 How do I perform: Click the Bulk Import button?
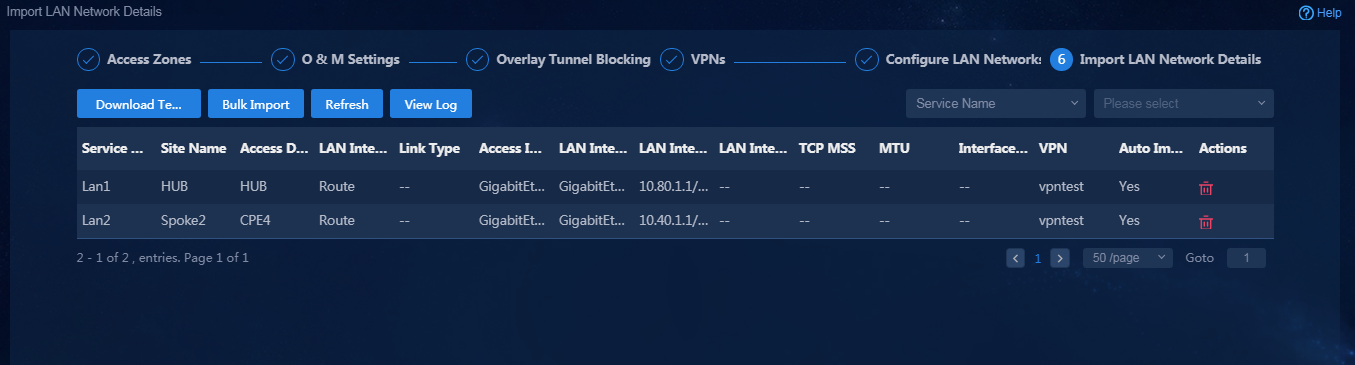click(256, 104)
